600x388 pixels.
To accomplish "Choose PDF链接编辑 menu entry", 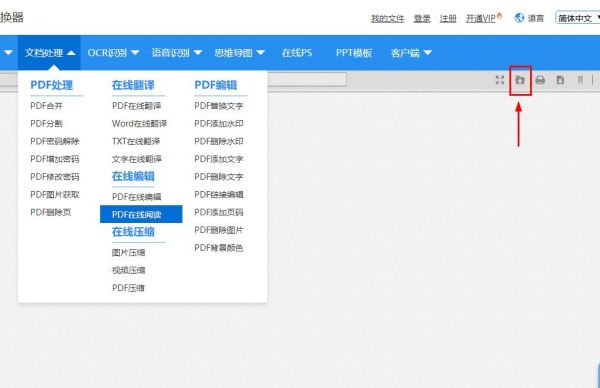I will click(x=219, y=194).
